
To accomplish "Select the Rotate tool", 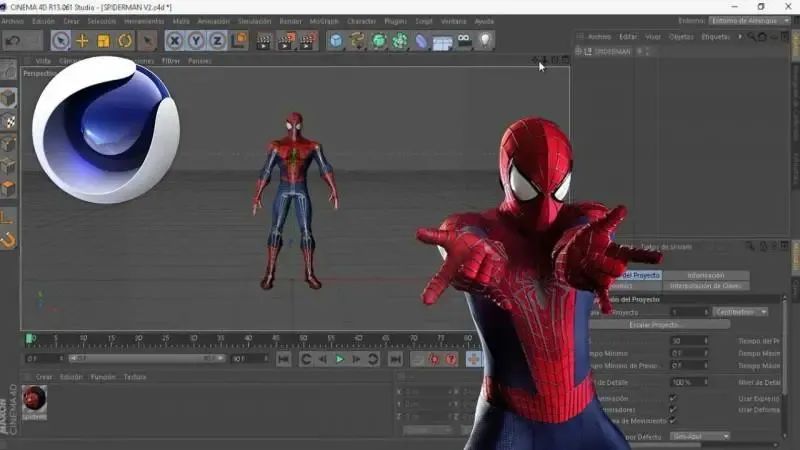I will click(x=125, y=41).
